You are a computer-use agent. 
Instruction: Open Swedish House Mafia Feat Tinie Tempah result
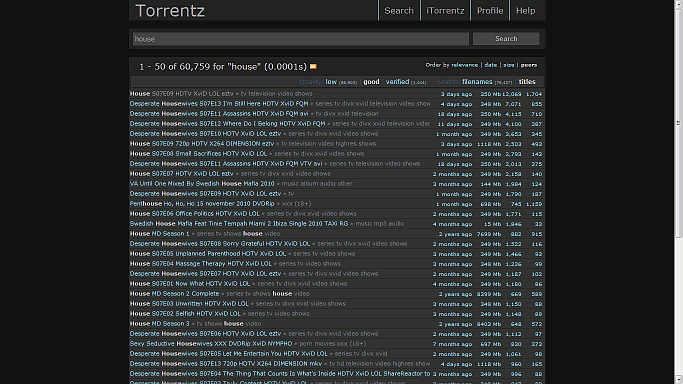point(239,224)
